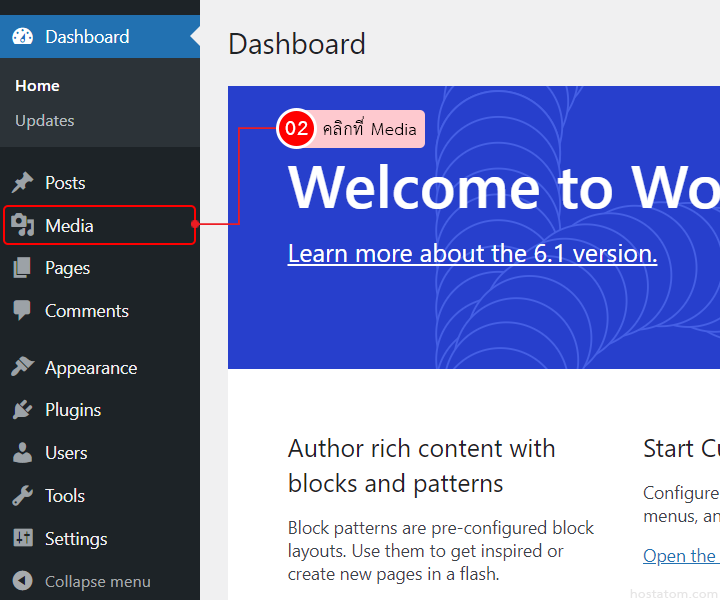This screenshot has width=720, height=600.
Task: Click the Comments speech bubble icon
Action: (22, 311)
